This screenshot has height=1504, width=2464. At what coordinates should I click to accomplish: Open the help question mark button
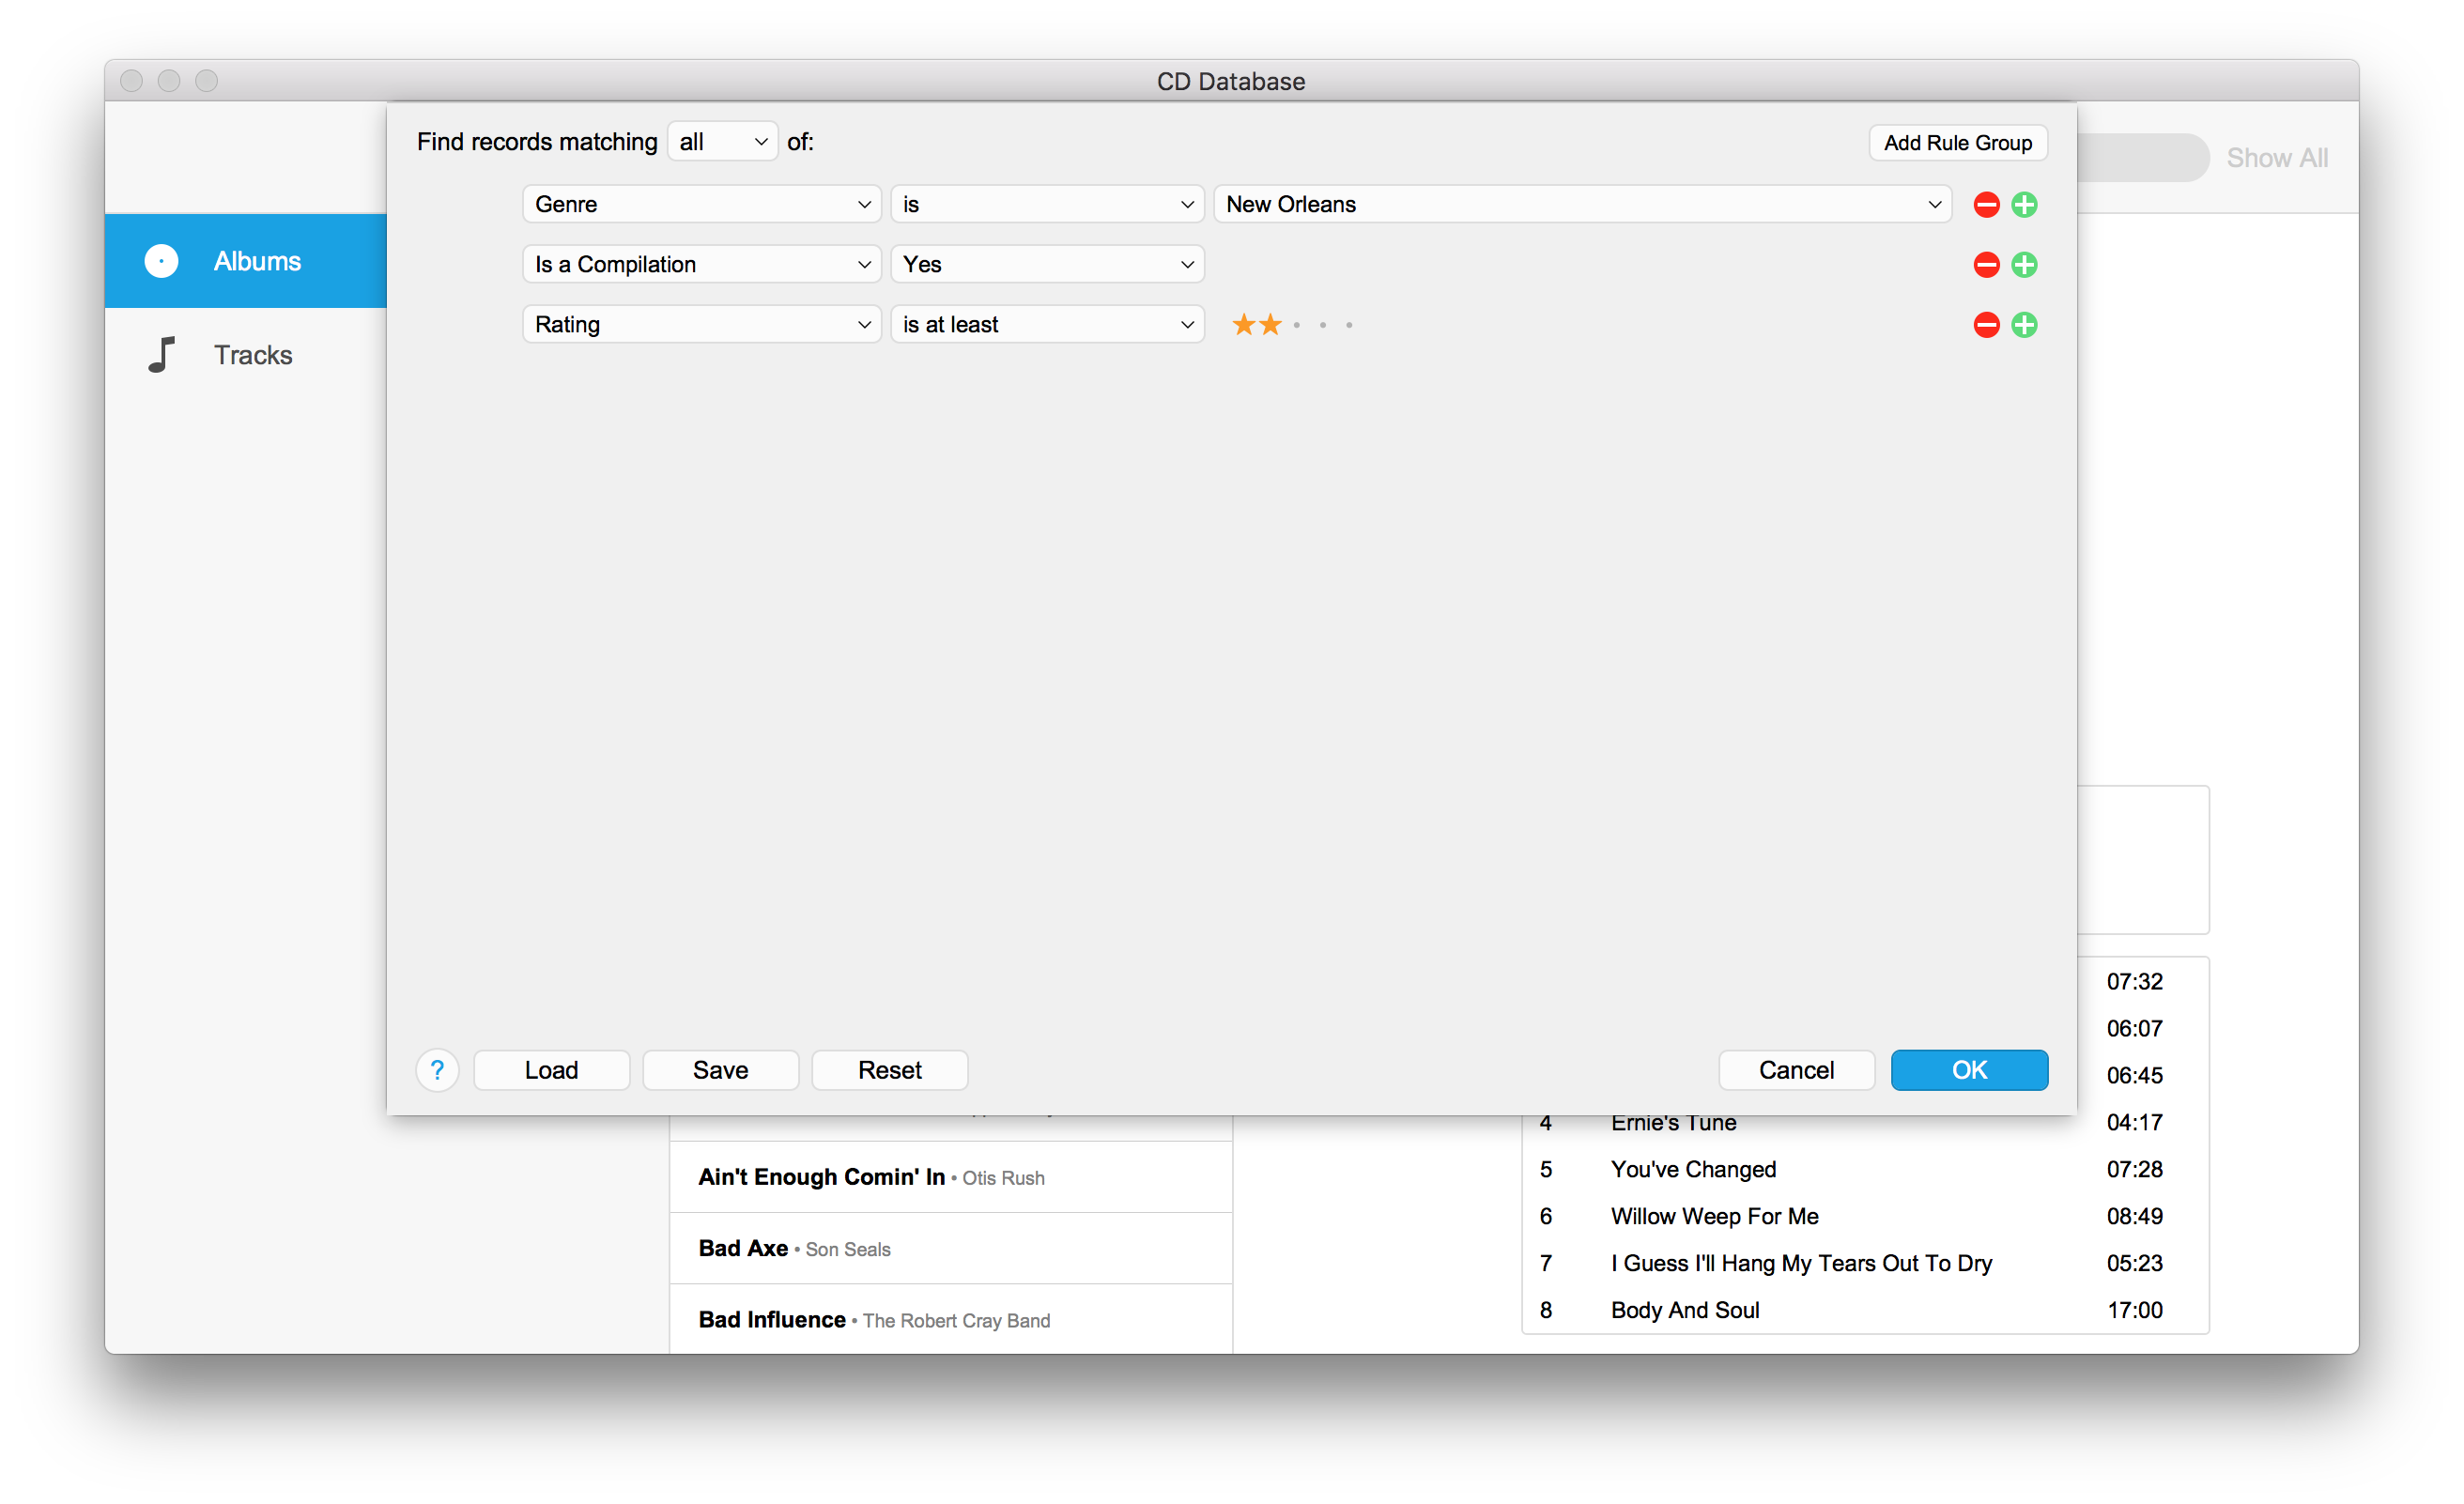437,1070
